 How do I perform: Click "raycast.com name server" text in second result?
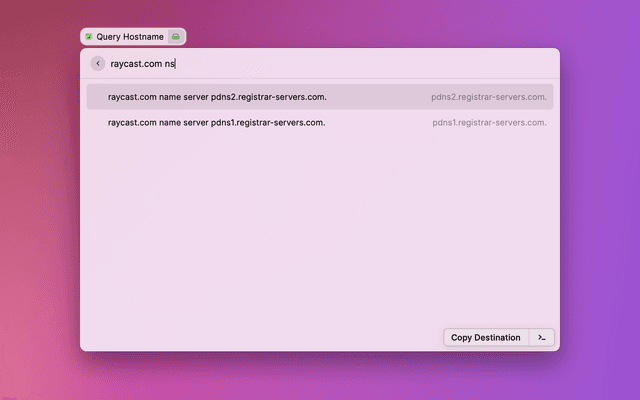[x=158, y=122]
